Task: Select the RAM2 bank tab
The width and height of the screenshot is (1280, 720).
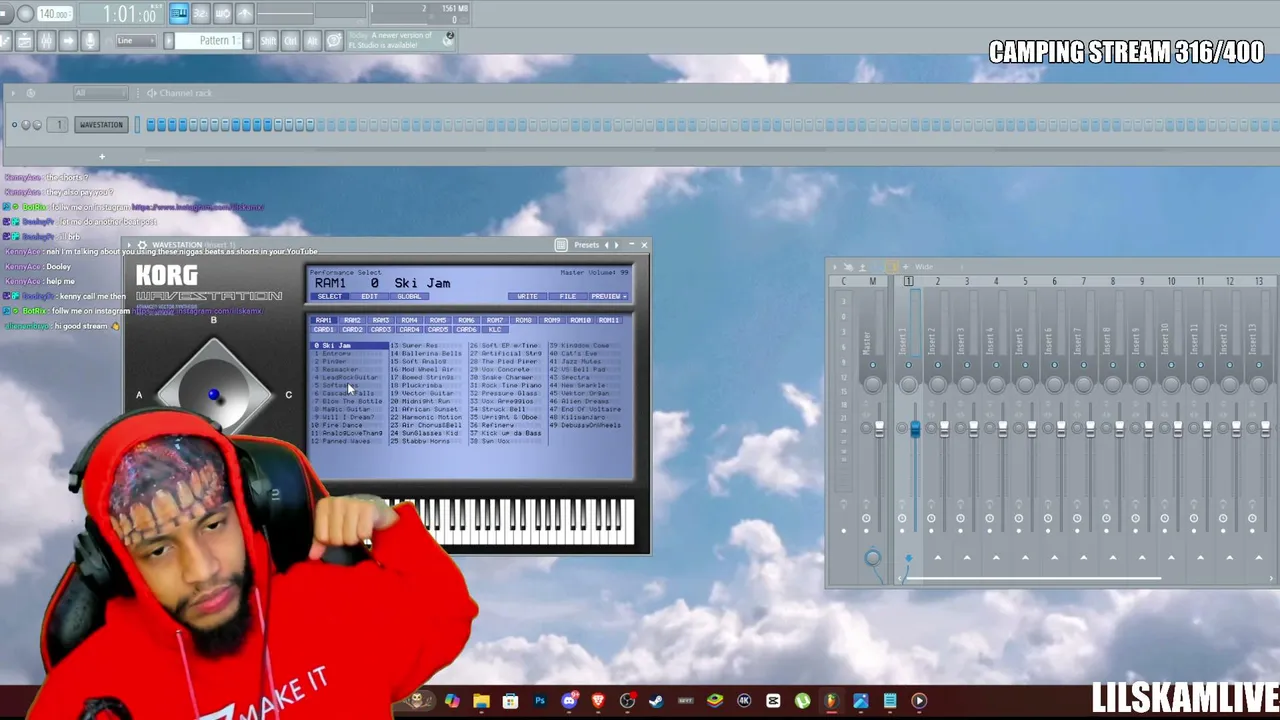Action: point(352,320)
